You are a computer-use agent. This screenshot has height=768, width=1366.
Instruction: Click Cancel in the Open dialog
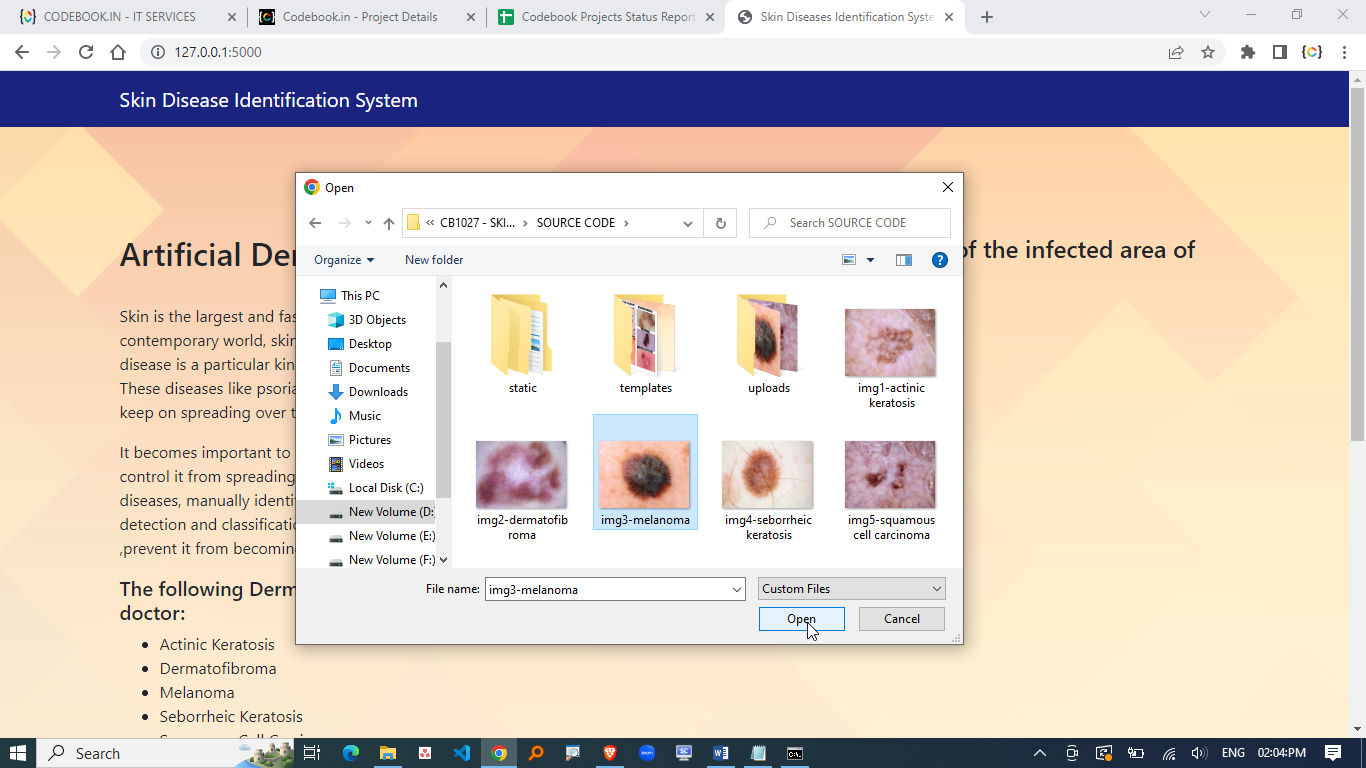coord(901,619)
